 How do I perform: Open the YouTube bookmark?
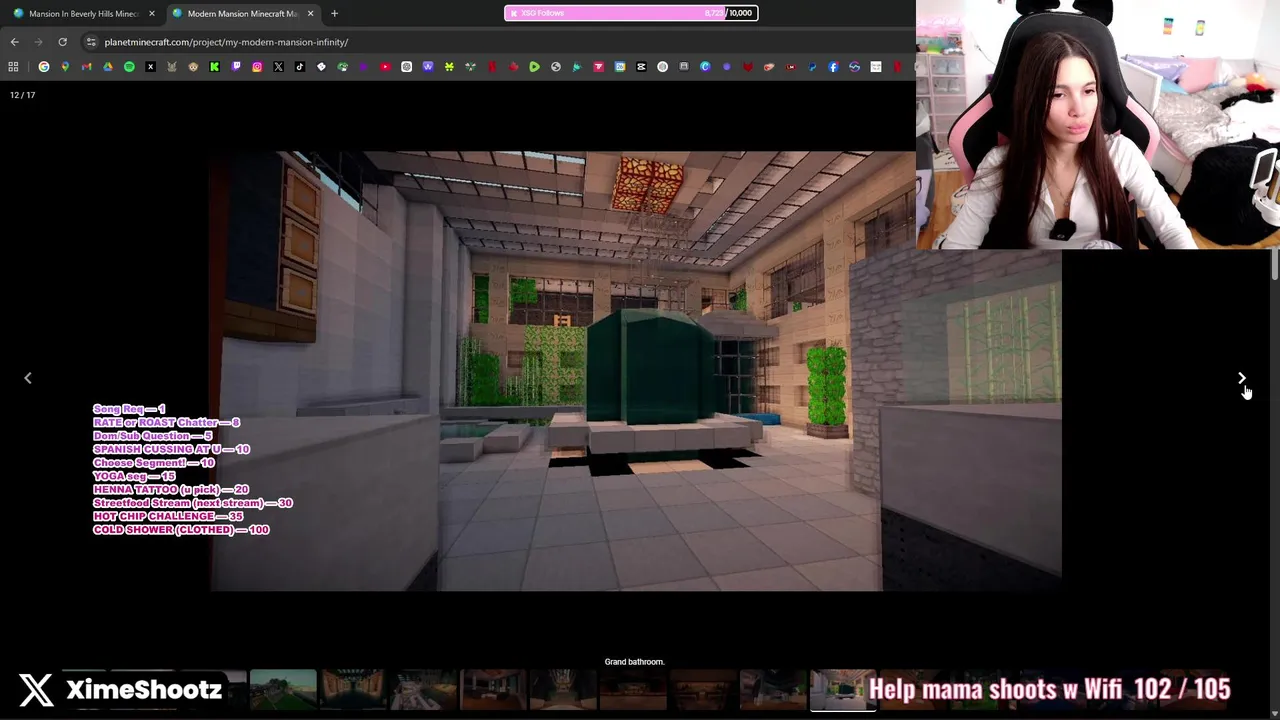click(385, 67)
